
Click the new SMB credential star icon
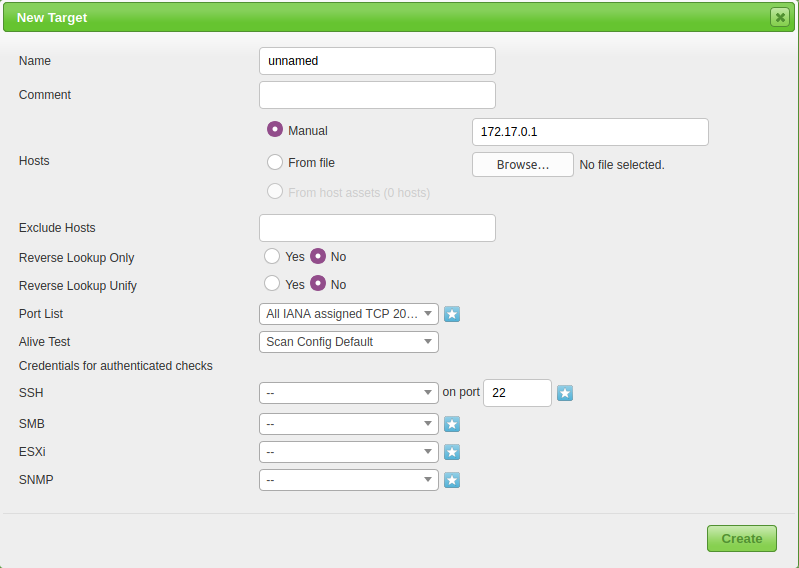pos(452,424)
